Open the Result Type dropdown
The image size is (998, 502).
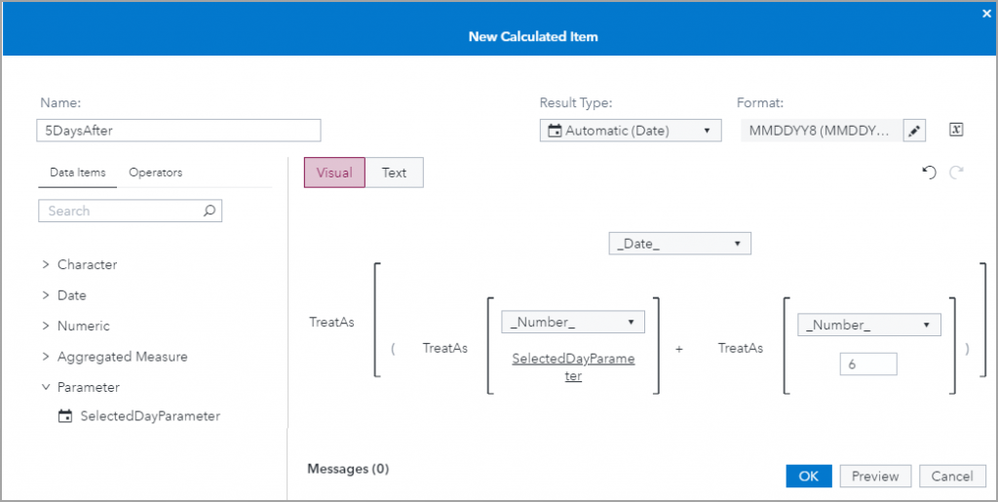pyautogui.click(x=630, y=130)
